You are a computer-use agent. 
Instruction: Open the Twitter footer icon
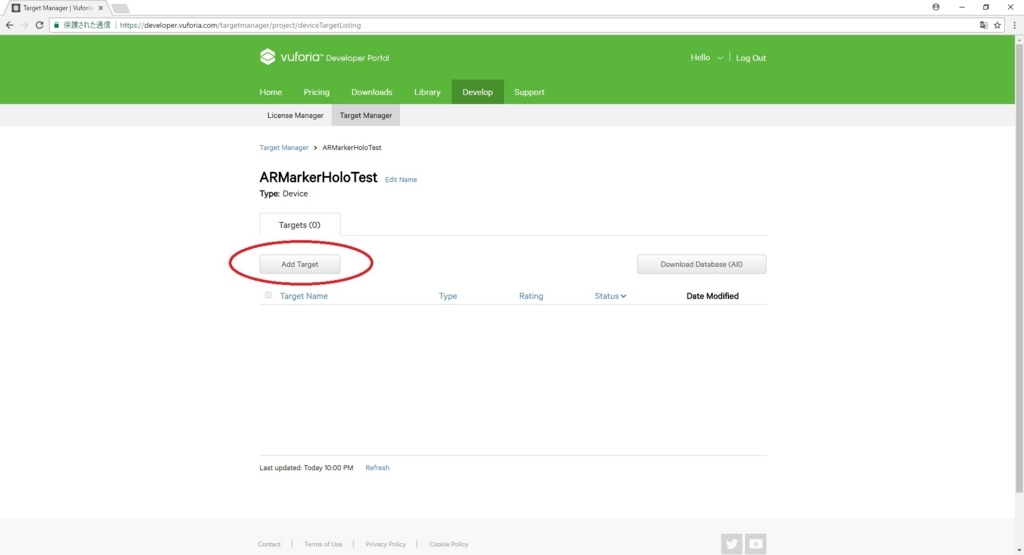click(x=731, y=543)
